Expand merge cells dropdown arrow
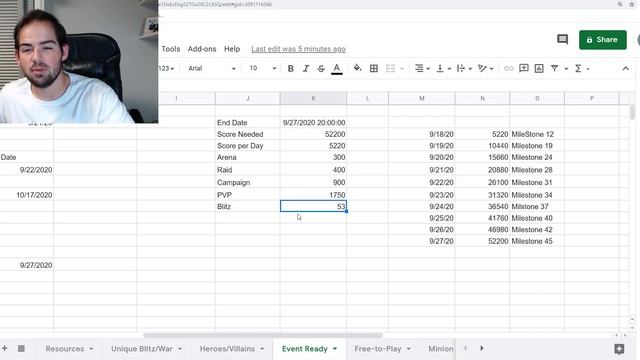Viewport: 640px width, 360px height. (x=402, y=69)
